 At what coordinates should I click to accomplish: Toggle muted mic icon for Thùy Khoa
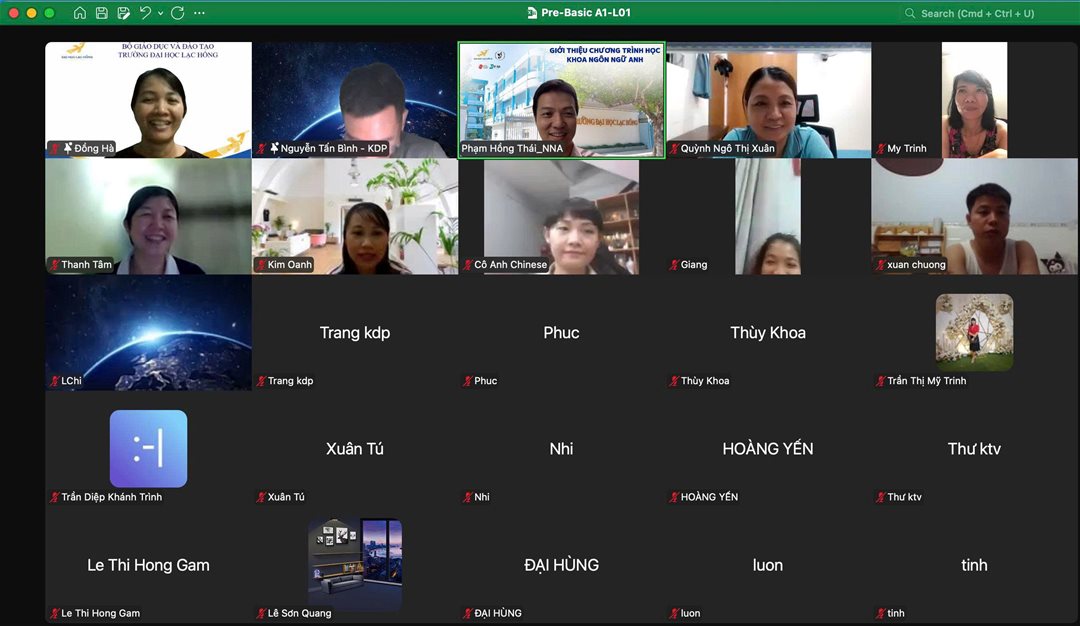pyautogui.click(x=674, y=381)
